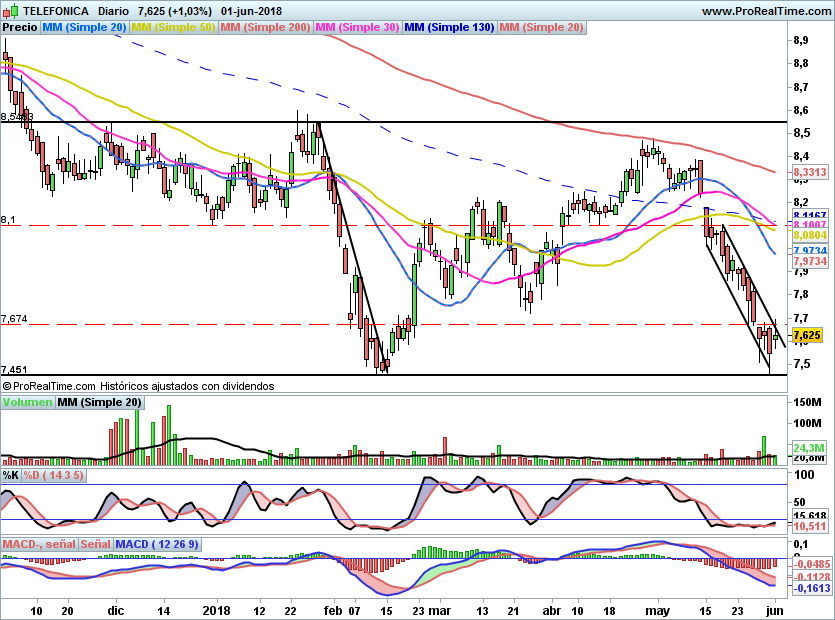Viewport: 835px width, 620px height.
Task: Click the %D (14 3 5) label
Action: (x=53, y=475)
